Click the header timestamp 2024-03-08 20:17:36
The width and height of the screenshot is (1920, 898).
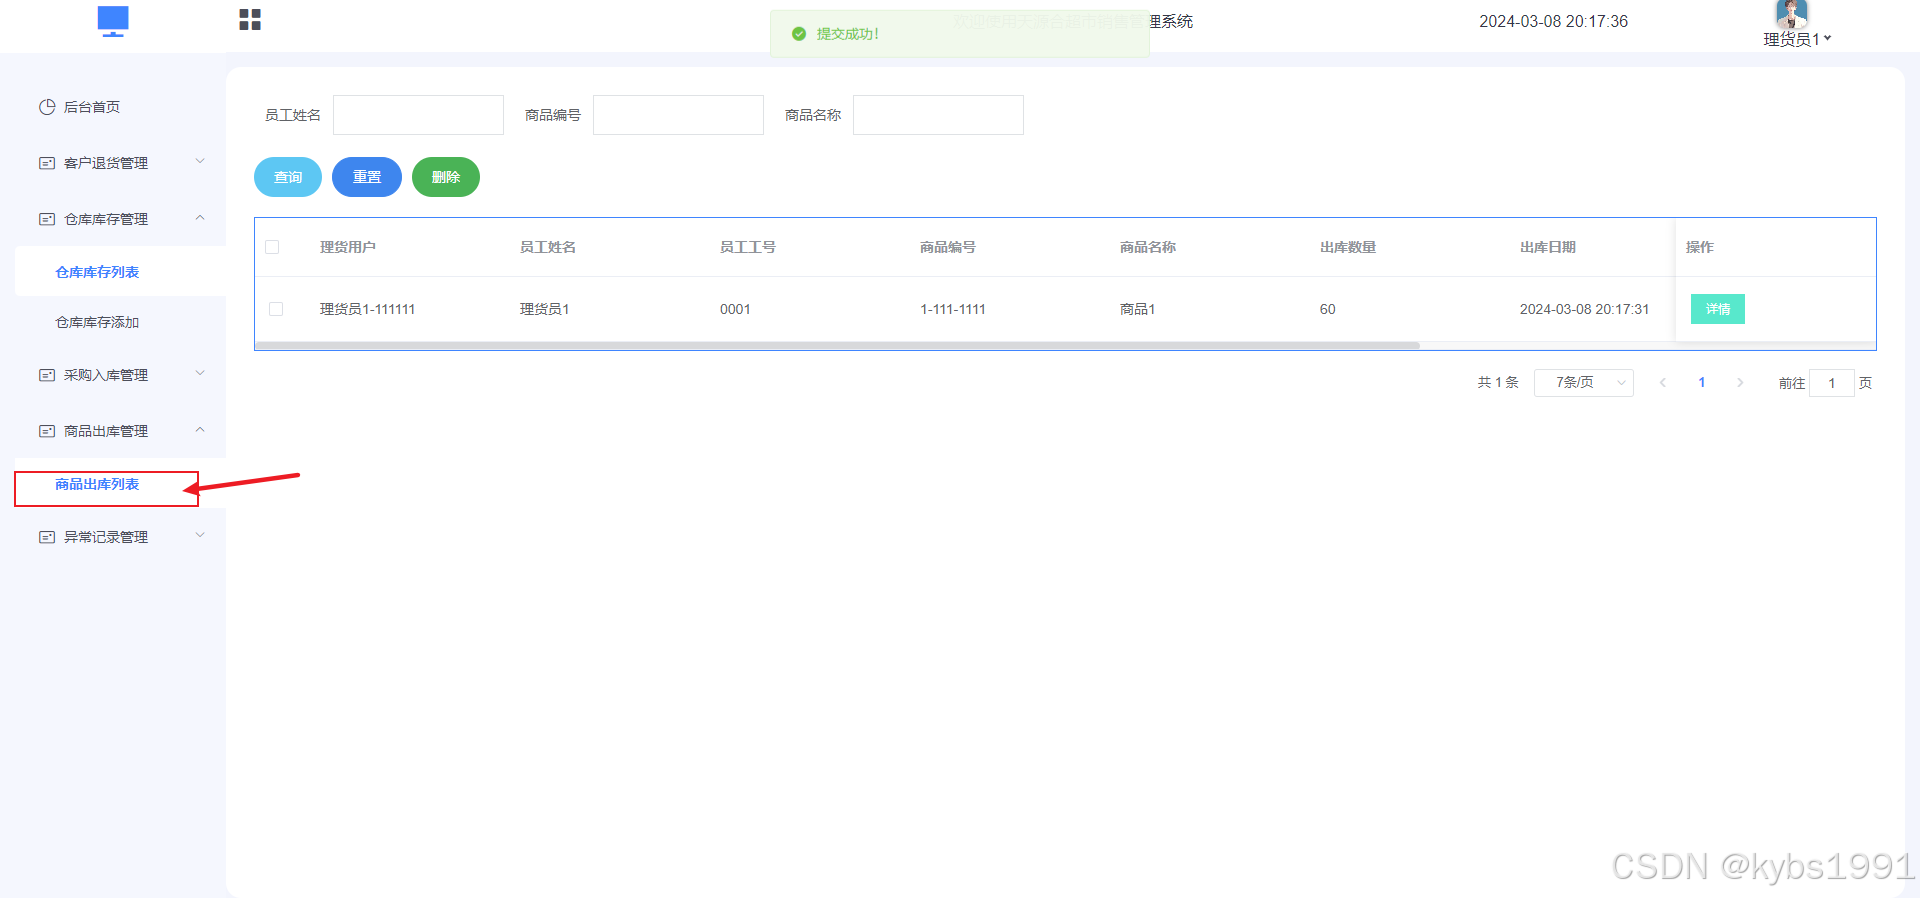point(1554,21)
